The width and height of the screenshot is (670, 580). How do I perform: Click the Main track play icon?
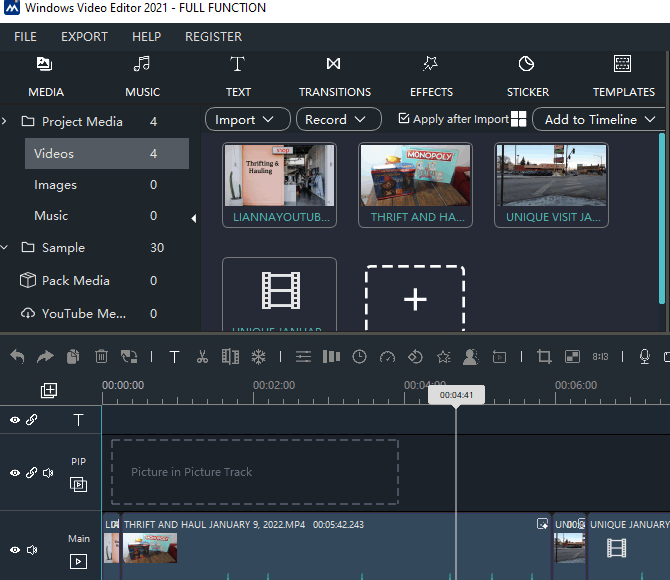(78, 561)
